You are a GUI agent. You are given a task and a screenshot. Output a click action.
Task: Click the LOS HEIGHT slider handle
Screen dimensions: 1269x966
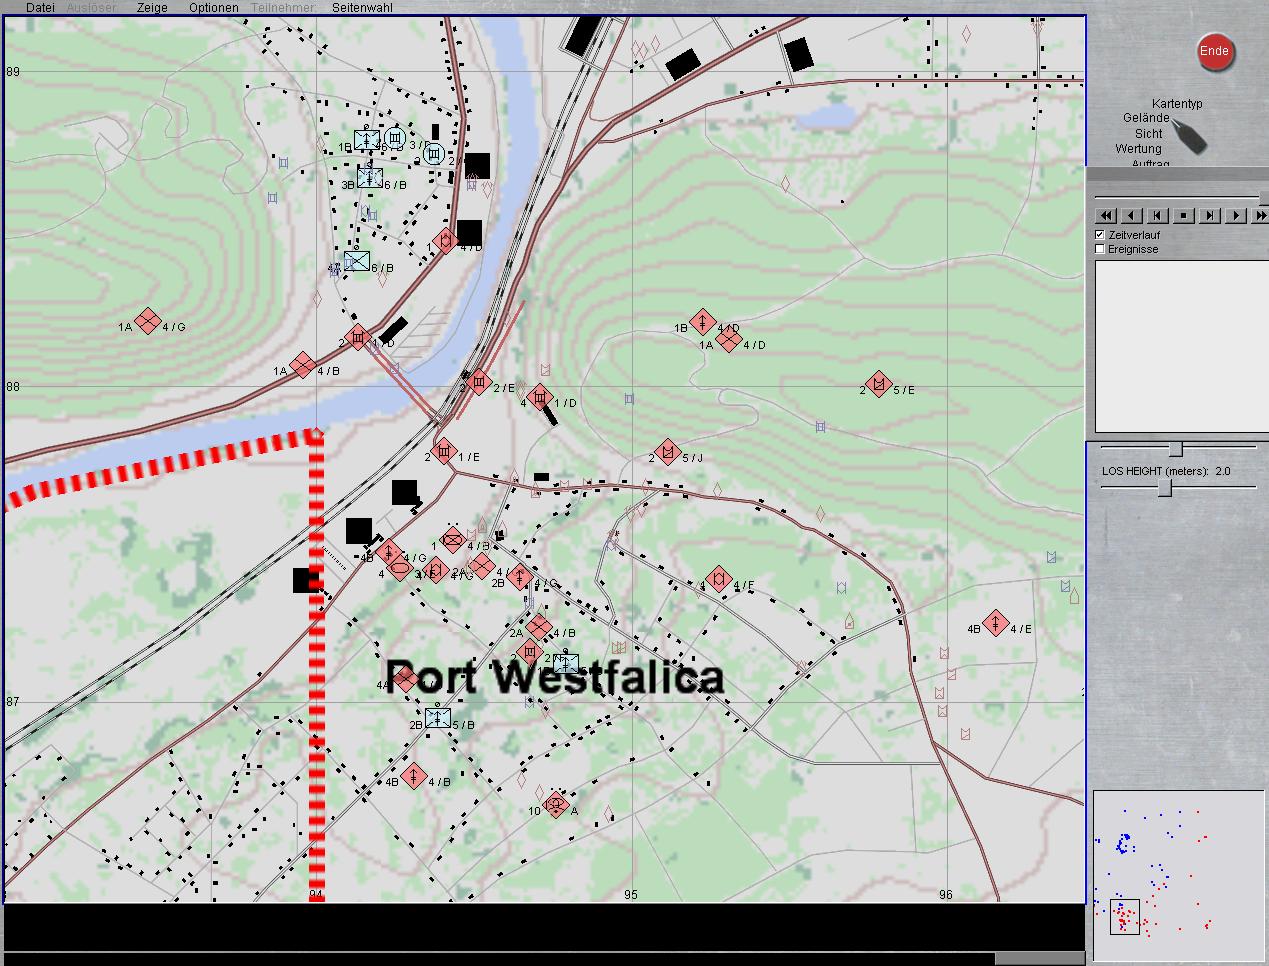click(x=1164, y=488)
